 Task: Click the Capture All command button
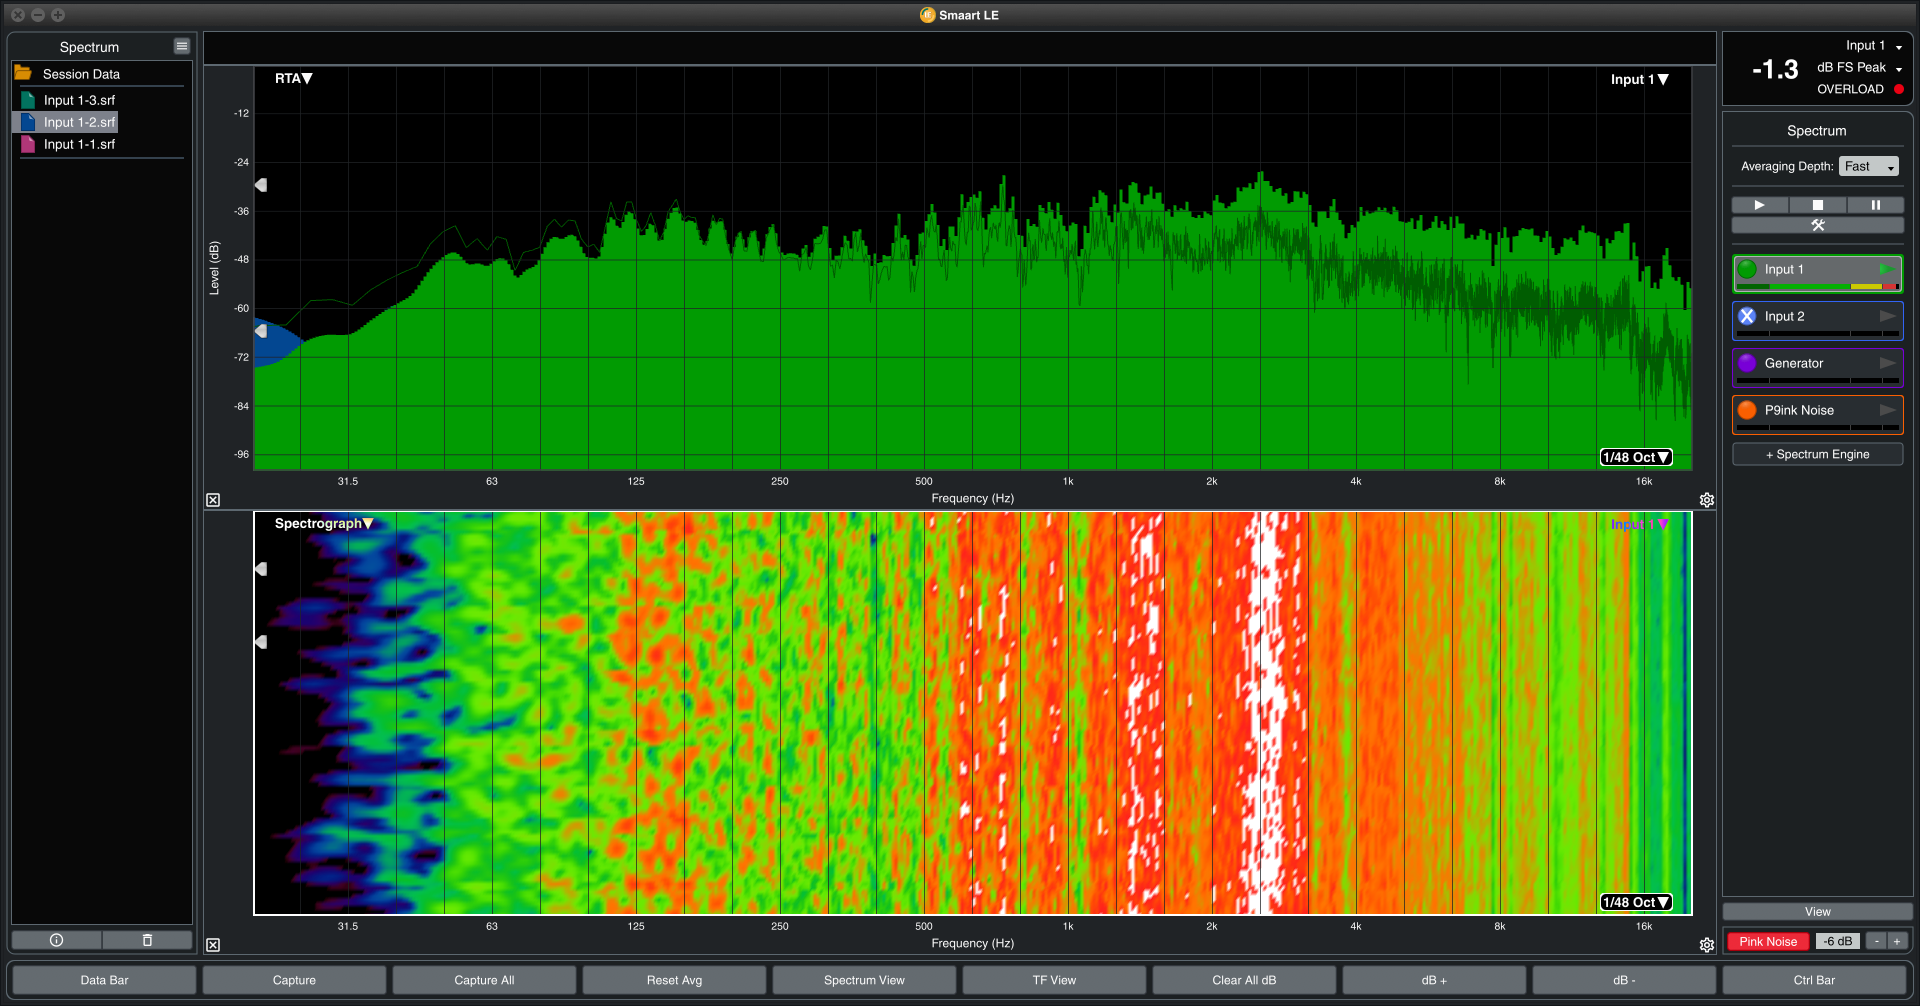coord(484,980)
